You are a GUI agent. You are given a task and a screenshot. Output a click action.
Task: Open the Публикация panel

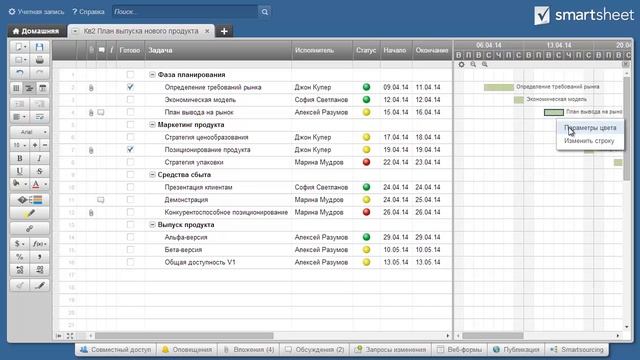point(516,350)
